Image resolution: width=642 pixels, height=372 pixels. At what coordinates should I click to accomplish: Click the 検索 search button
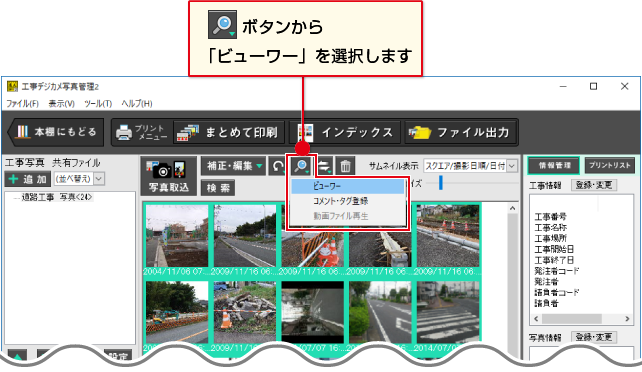tap(218, 188)
